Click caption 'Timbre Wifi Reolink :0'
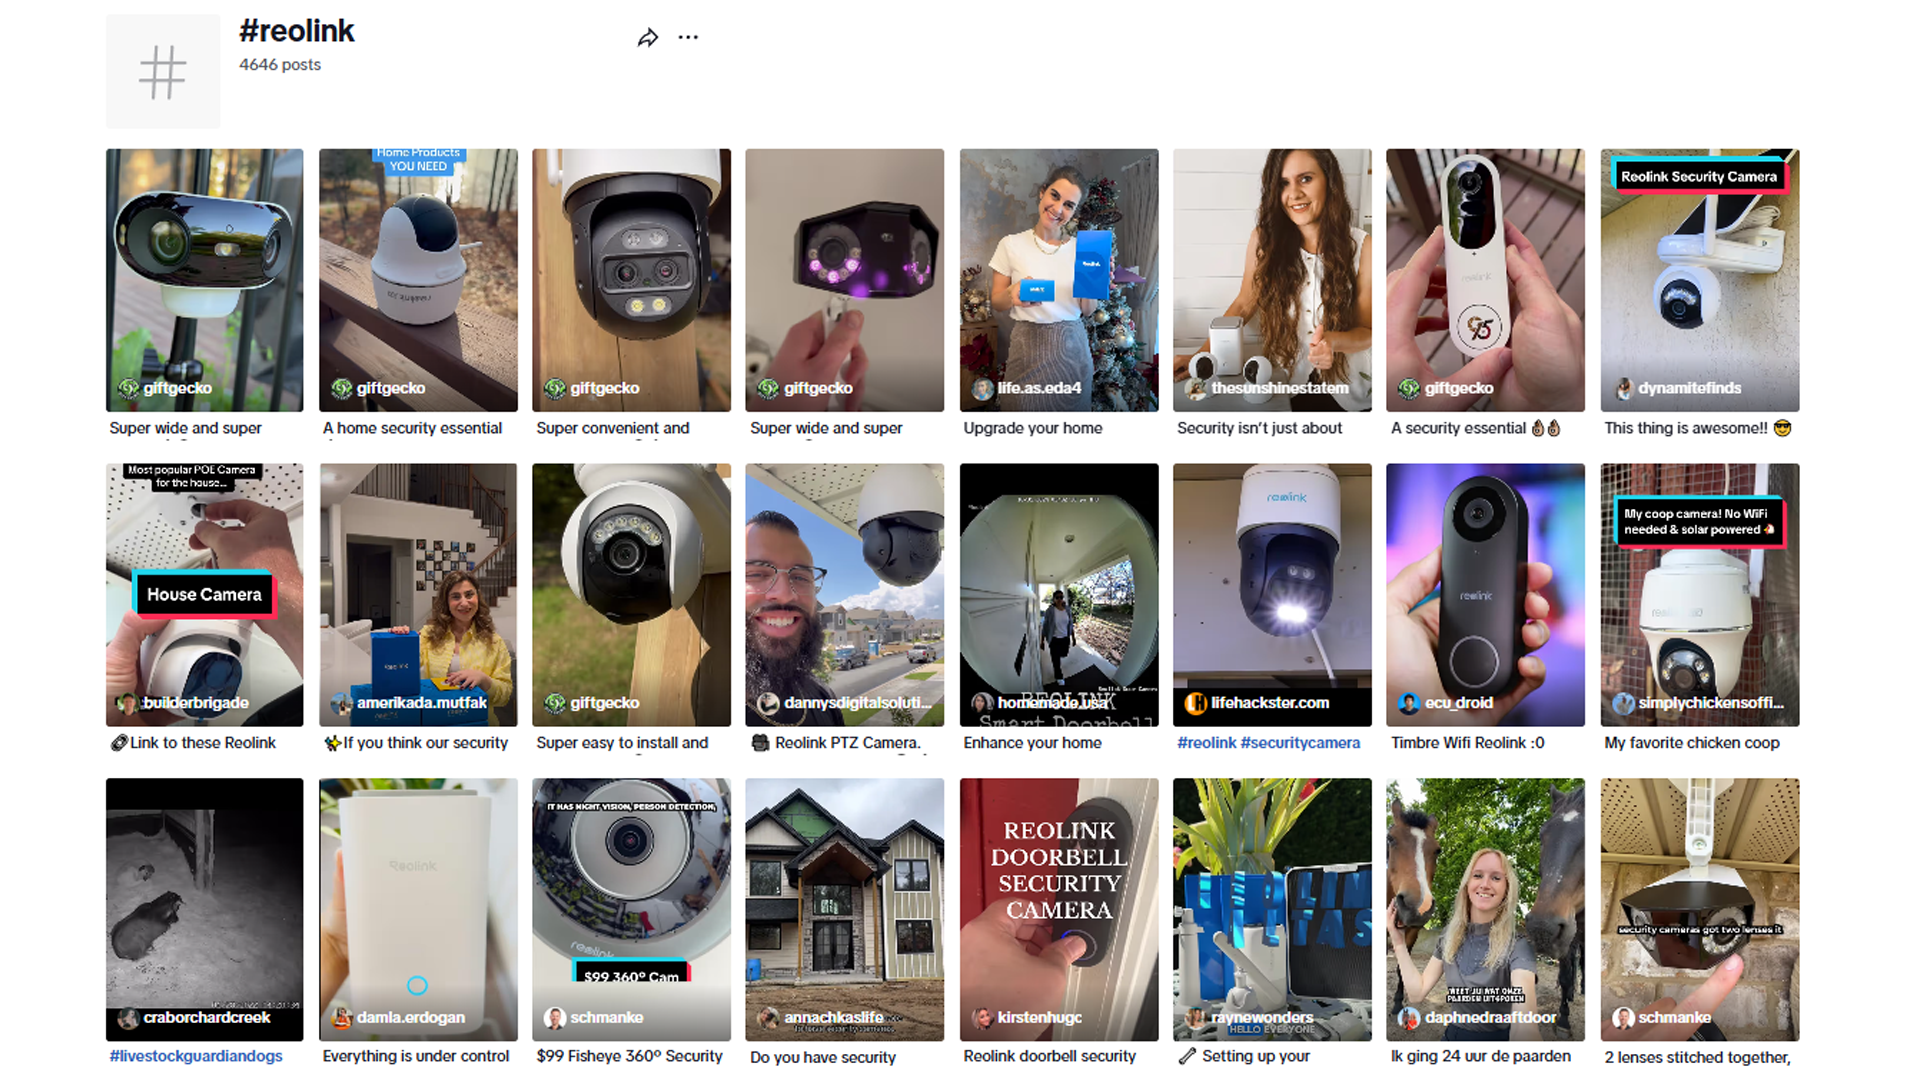Screen dimensions: 1920x1080 pos(1467,743)
